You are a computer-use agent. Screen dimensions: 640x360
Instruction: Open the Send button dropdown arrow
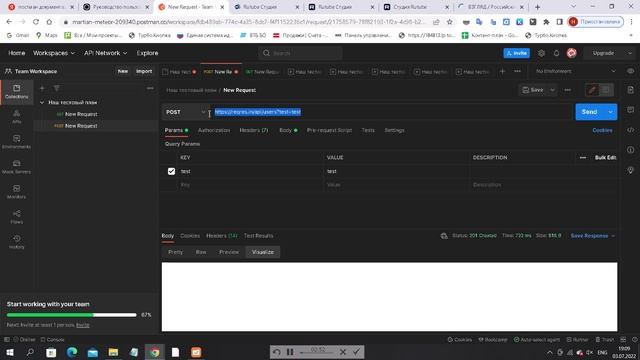611,112
